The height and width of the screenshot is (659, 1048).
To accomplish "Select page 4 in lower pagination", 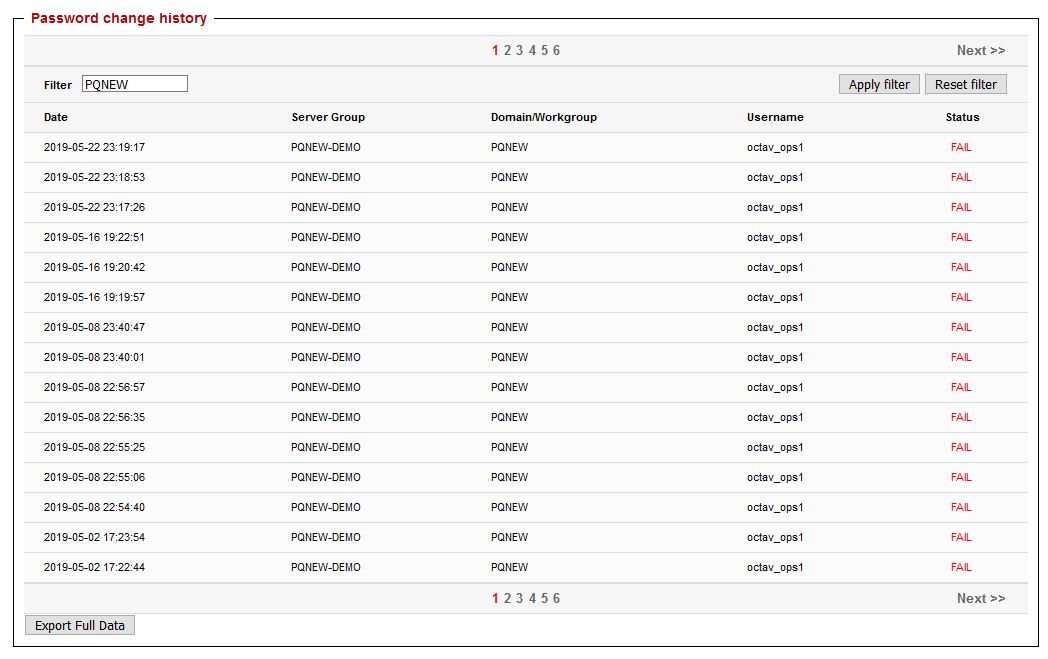I will [x=532, y=599].
